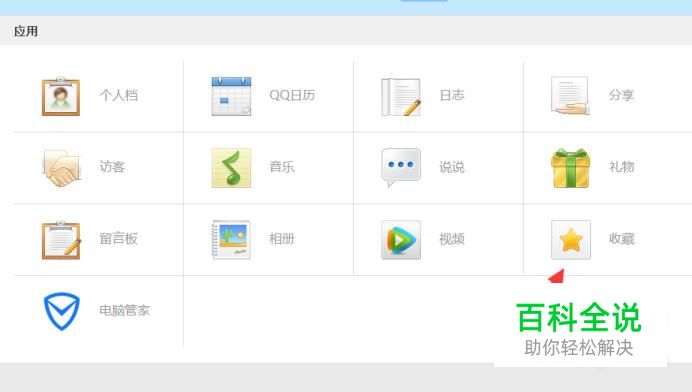This screenshot has height=392, width=692.
Task: Click the 音乐 text label
Action: pyautogui.click(x=282, y=167)
